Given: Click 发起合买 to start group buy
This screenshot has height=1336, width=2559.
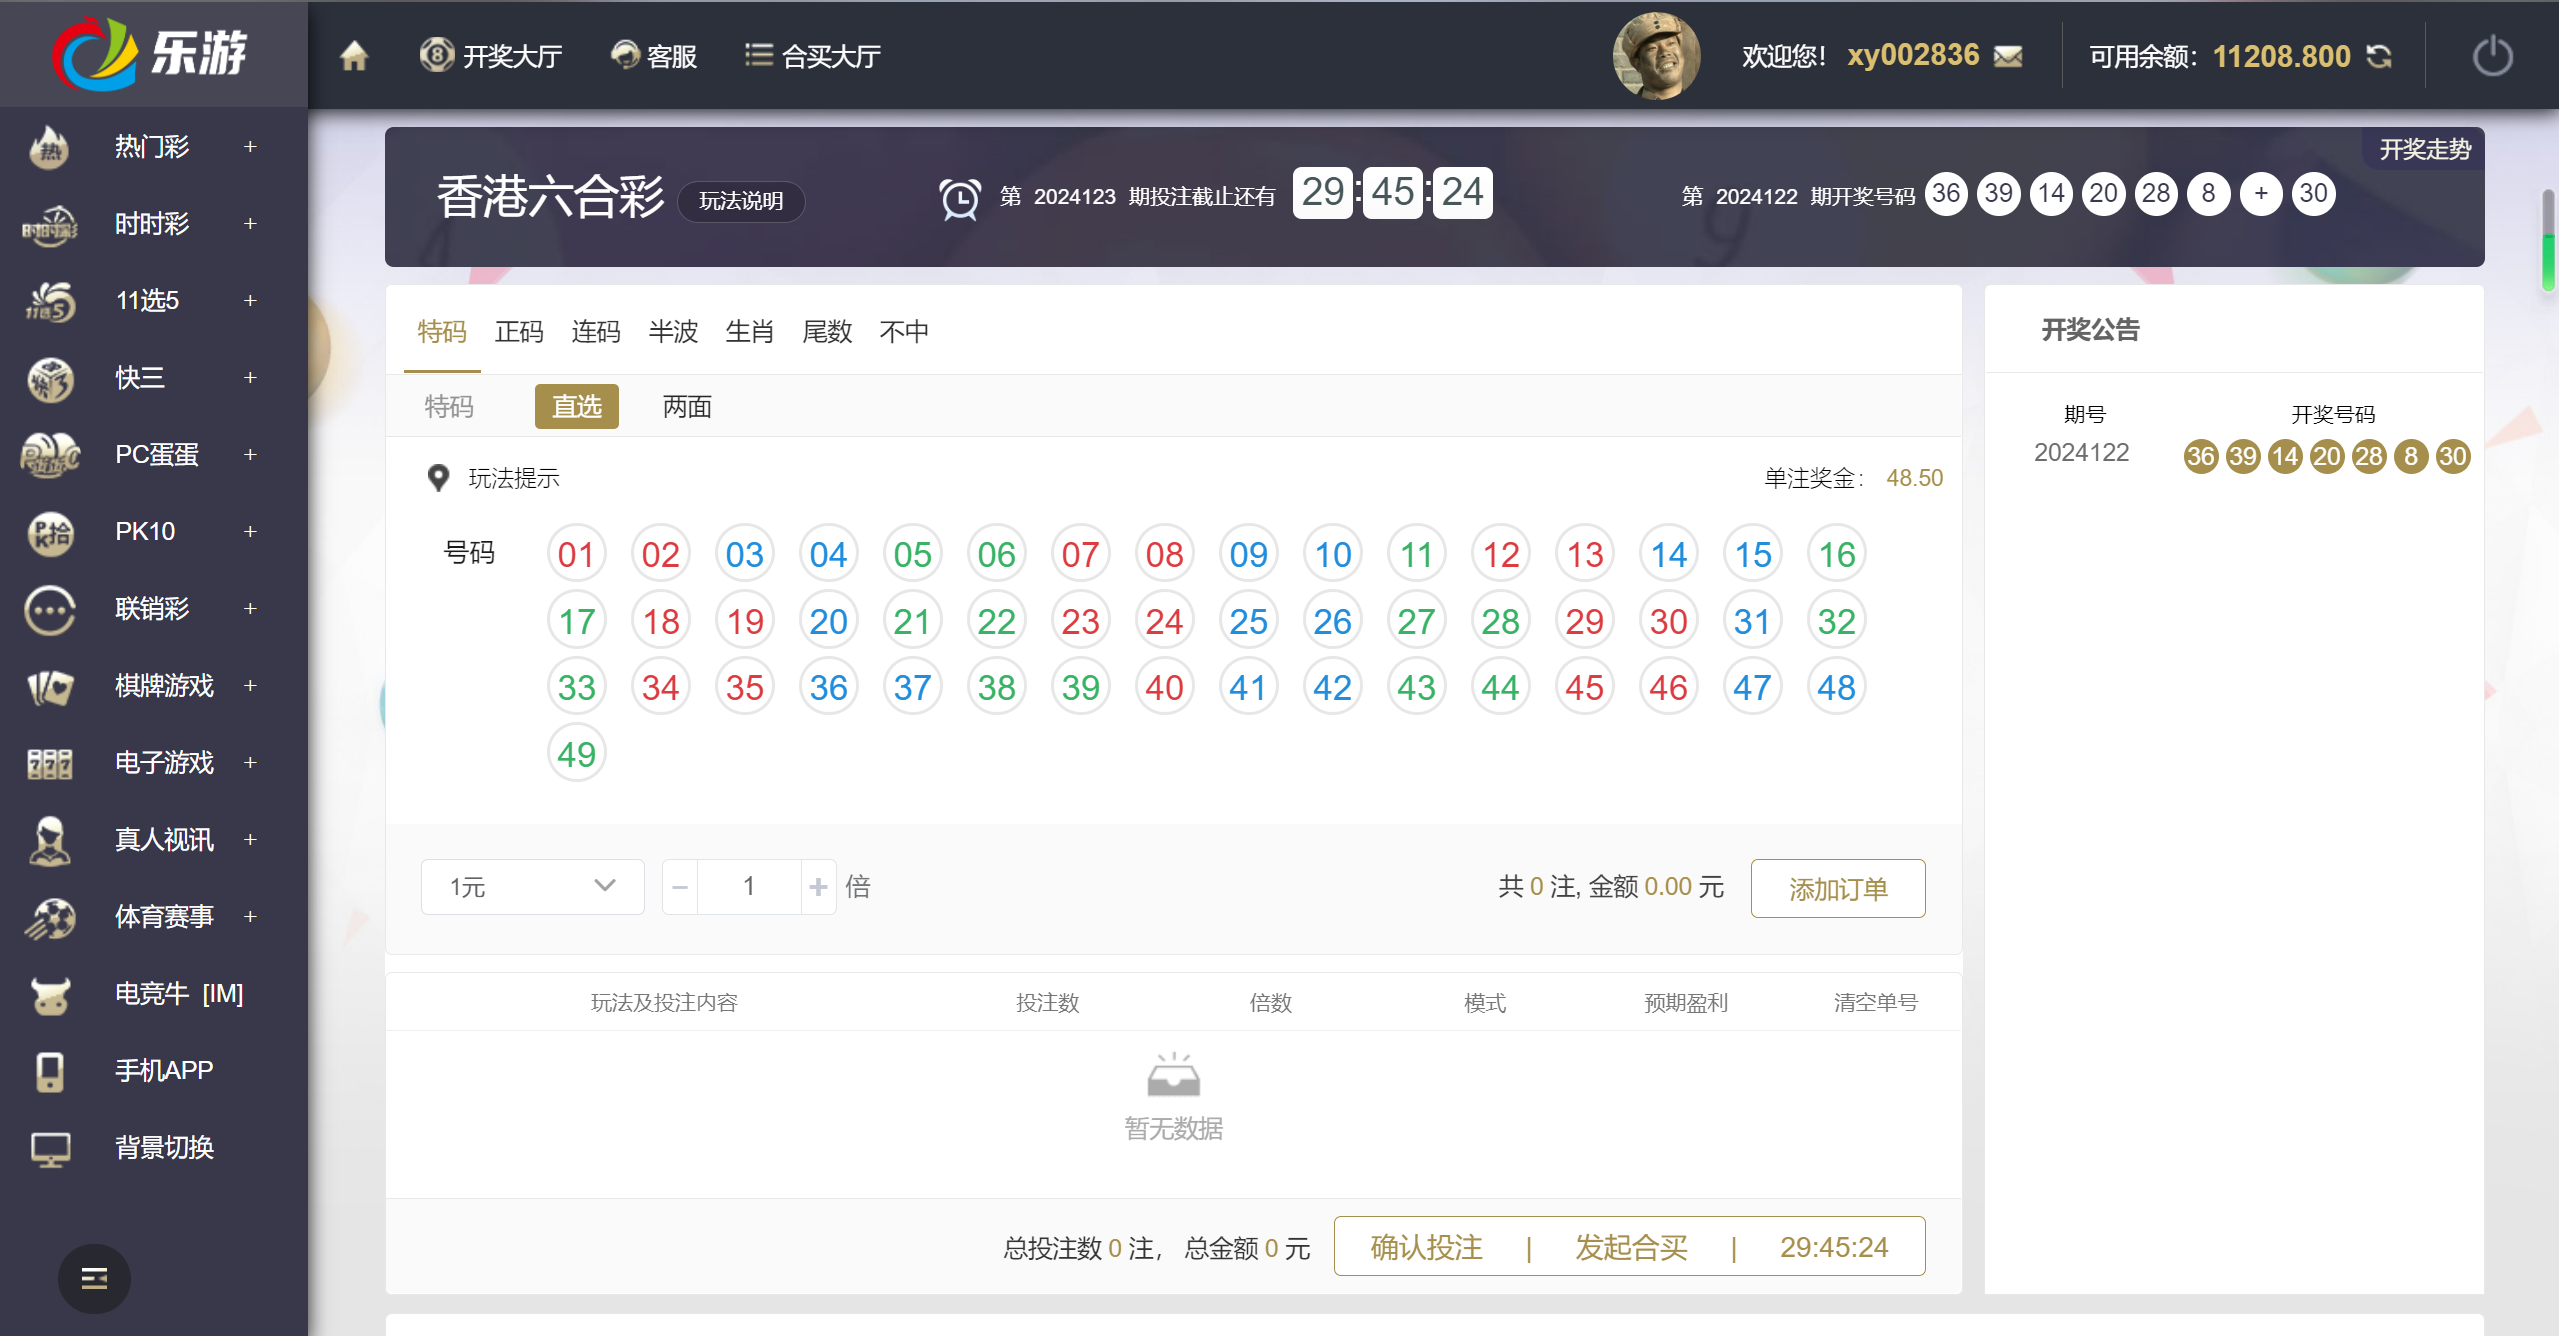Looking at the screenshot, I should (1631, 1247).
